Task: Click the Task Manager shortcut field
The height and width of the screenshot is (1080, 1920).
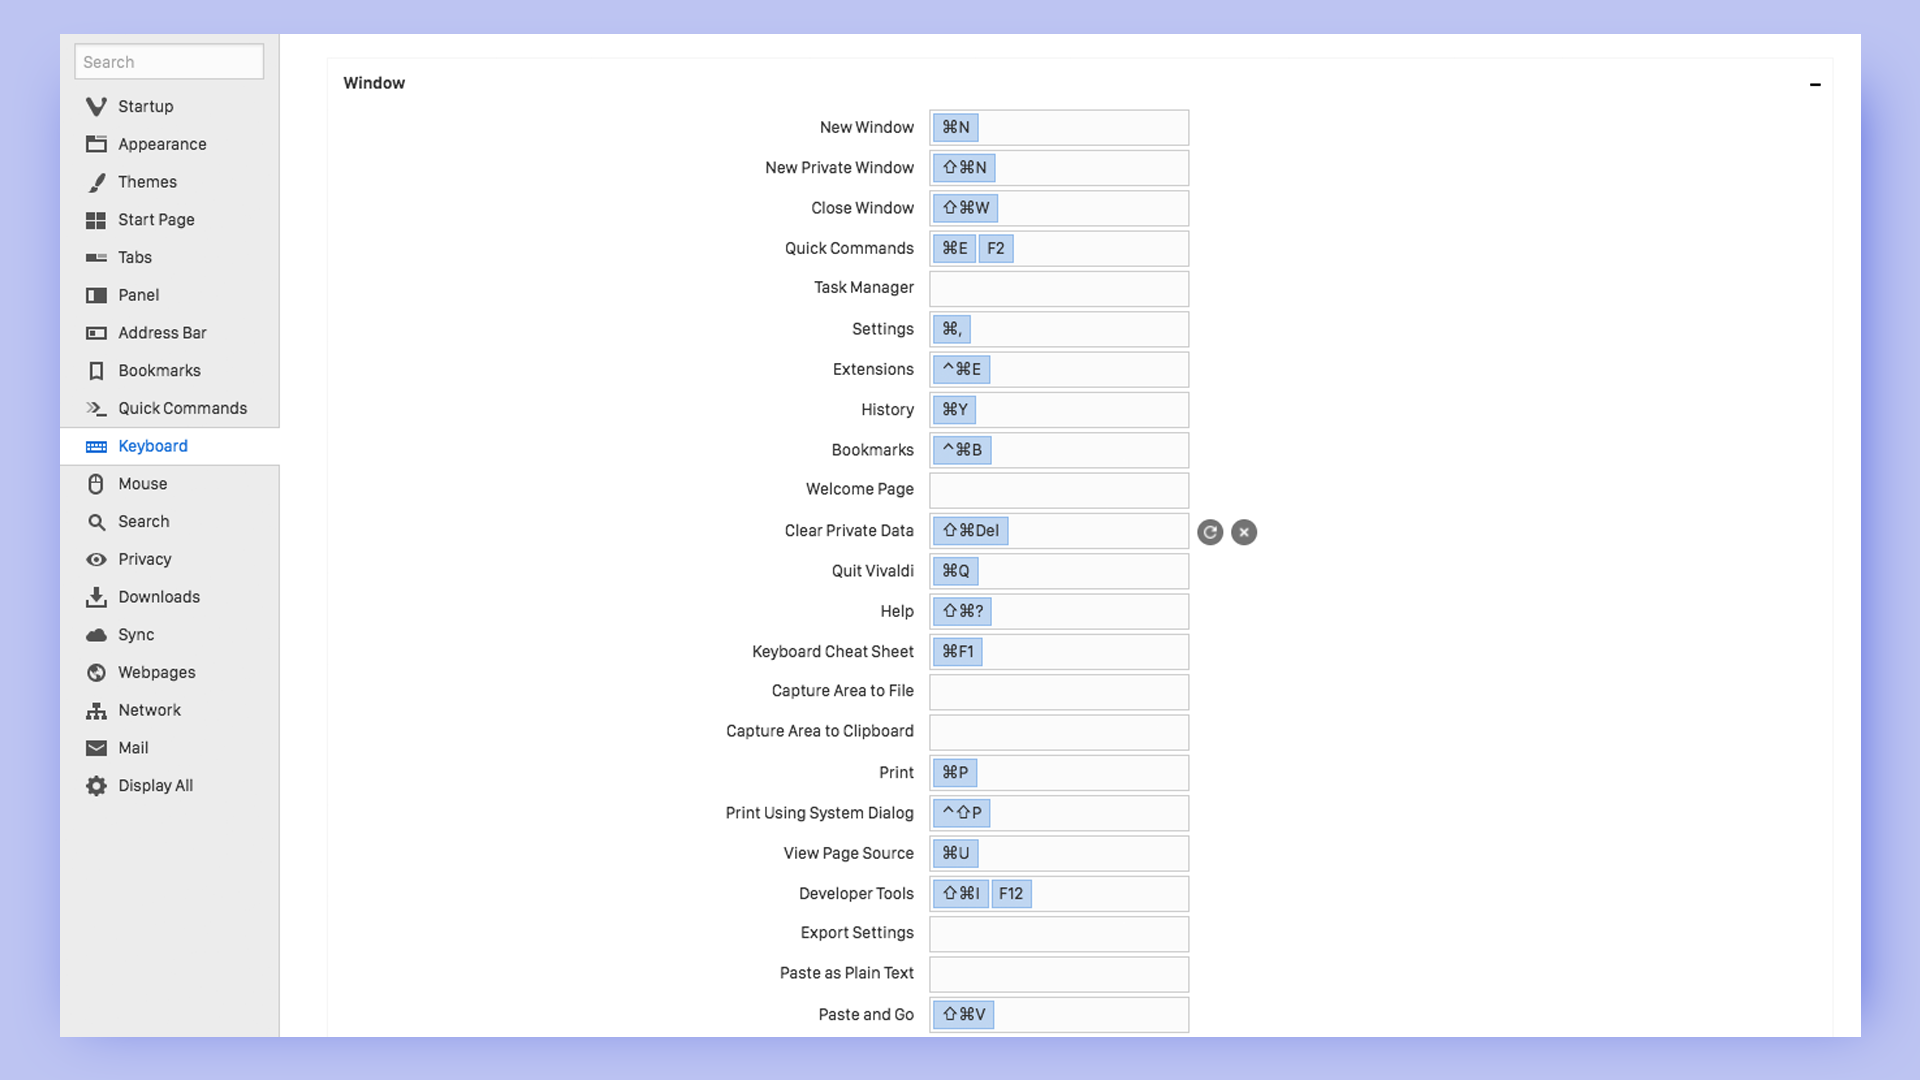Action: pos(1058,289)
